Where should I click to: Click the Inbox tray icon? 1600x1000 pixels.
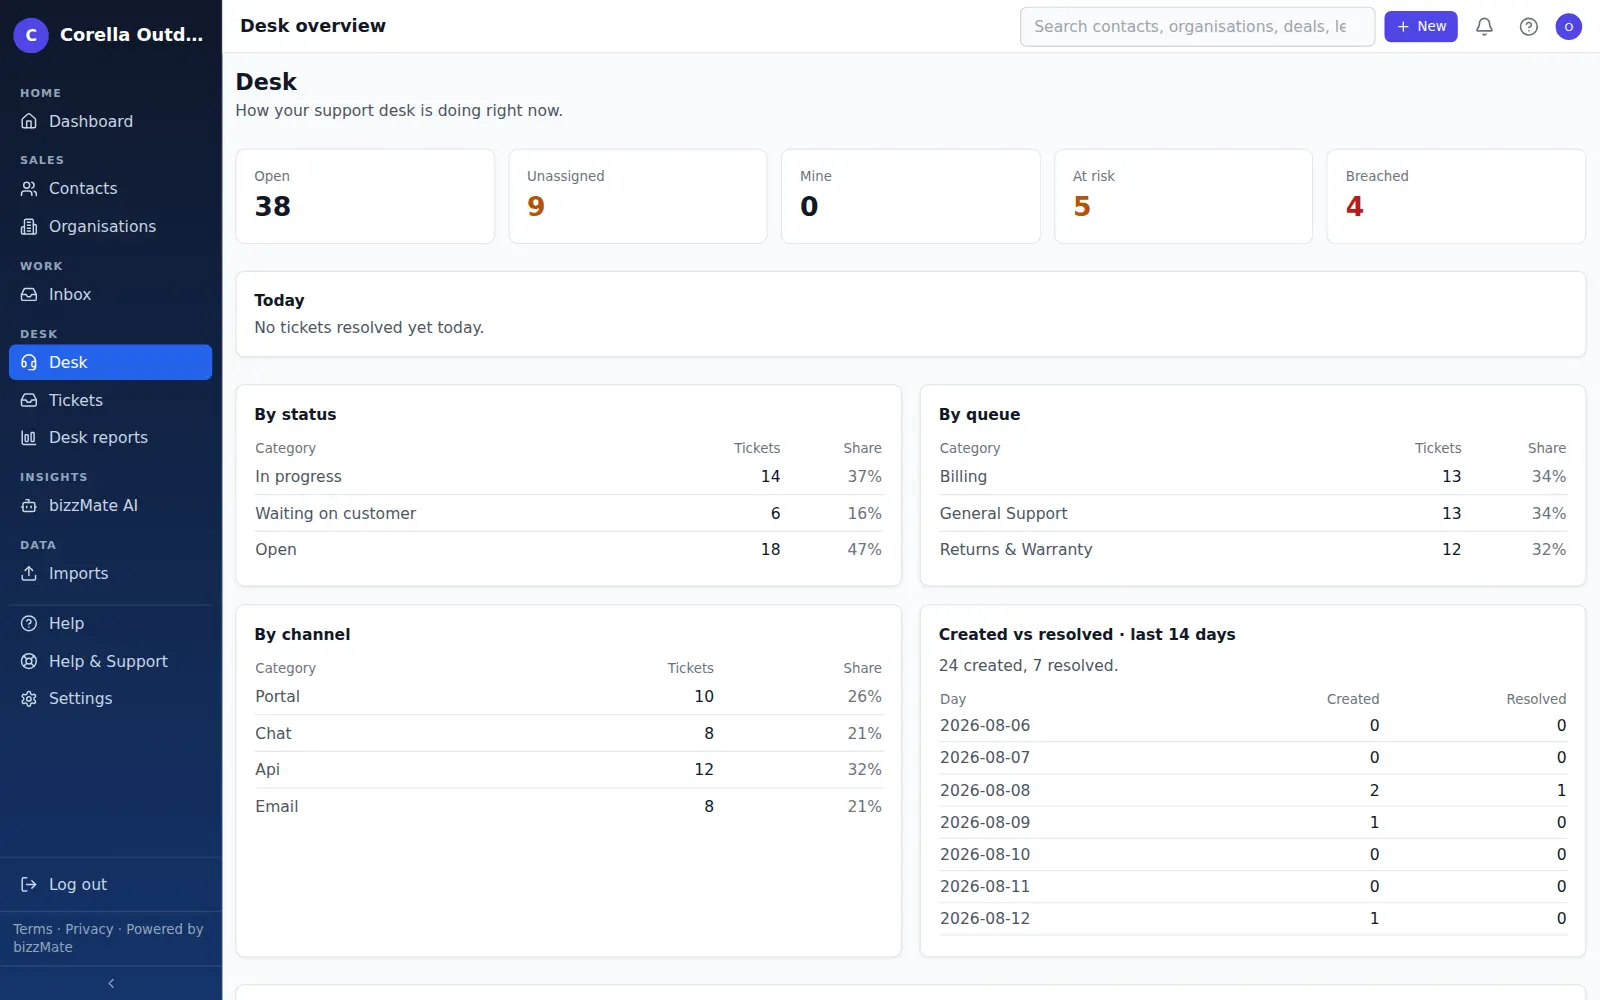coord(29,294)
